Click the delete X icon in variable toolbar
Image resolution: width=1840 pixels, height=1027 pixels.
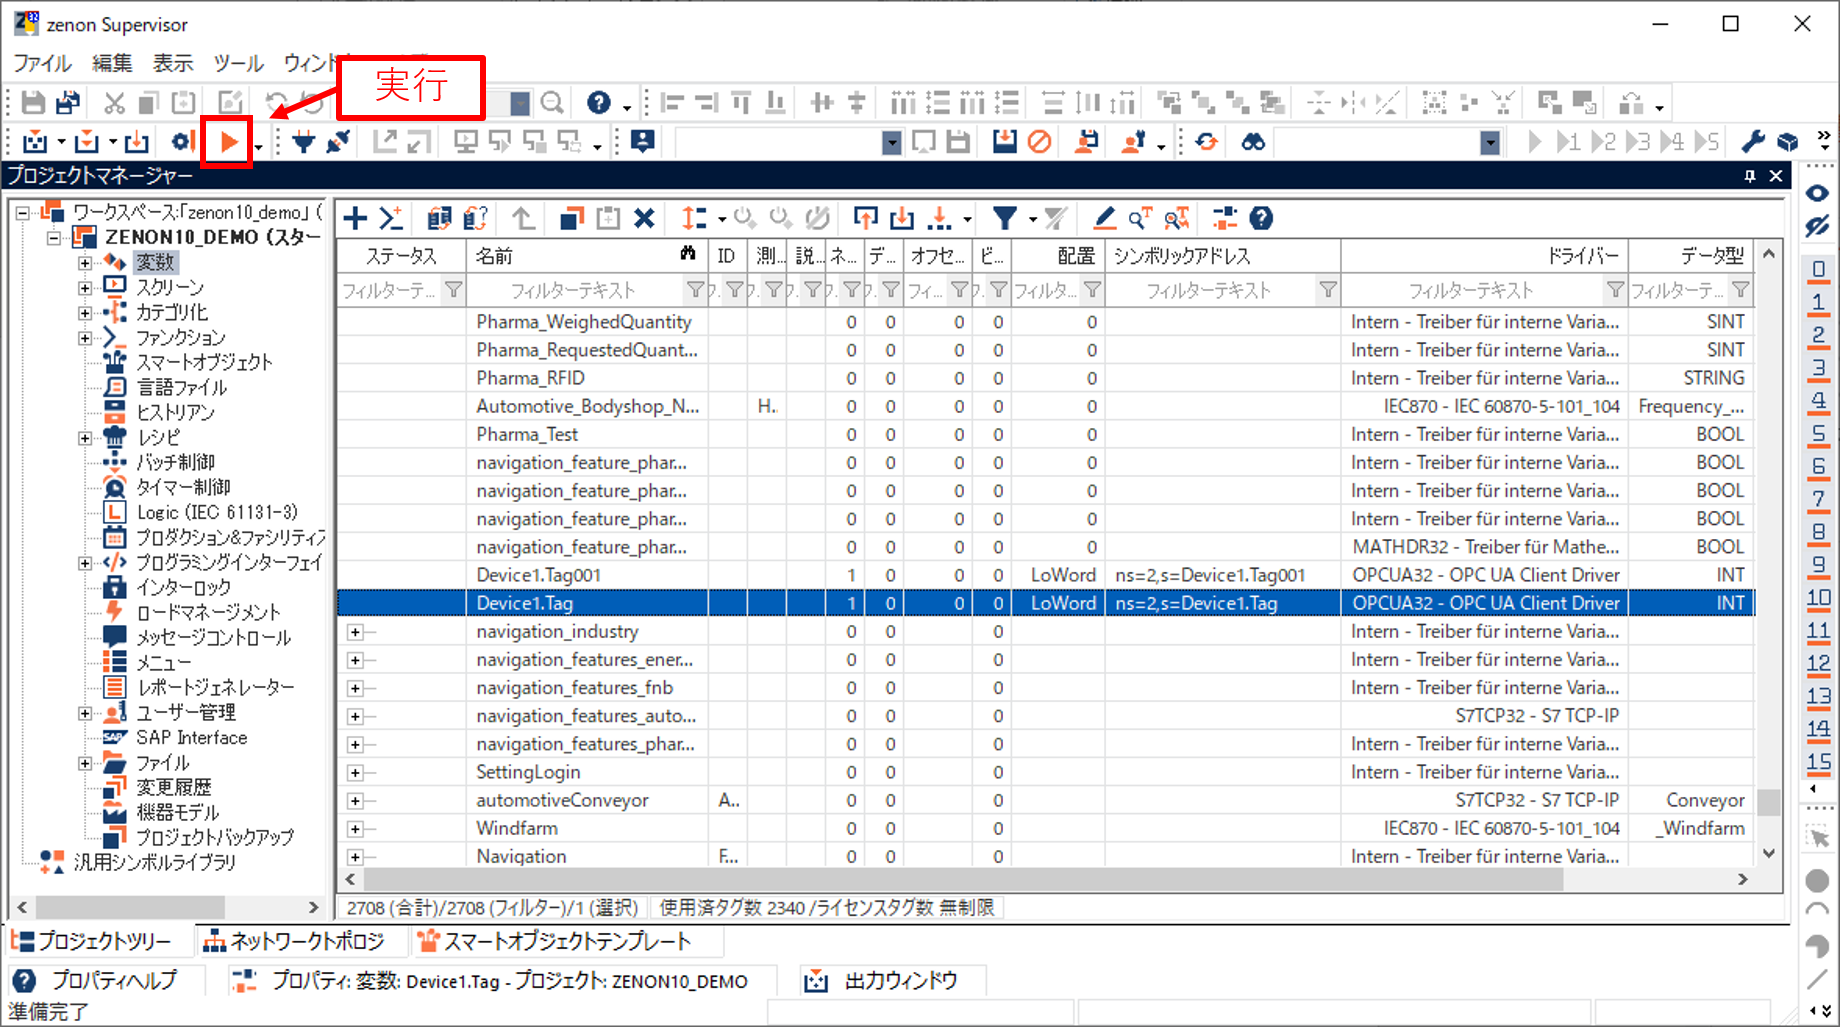[x=645, y=218]
